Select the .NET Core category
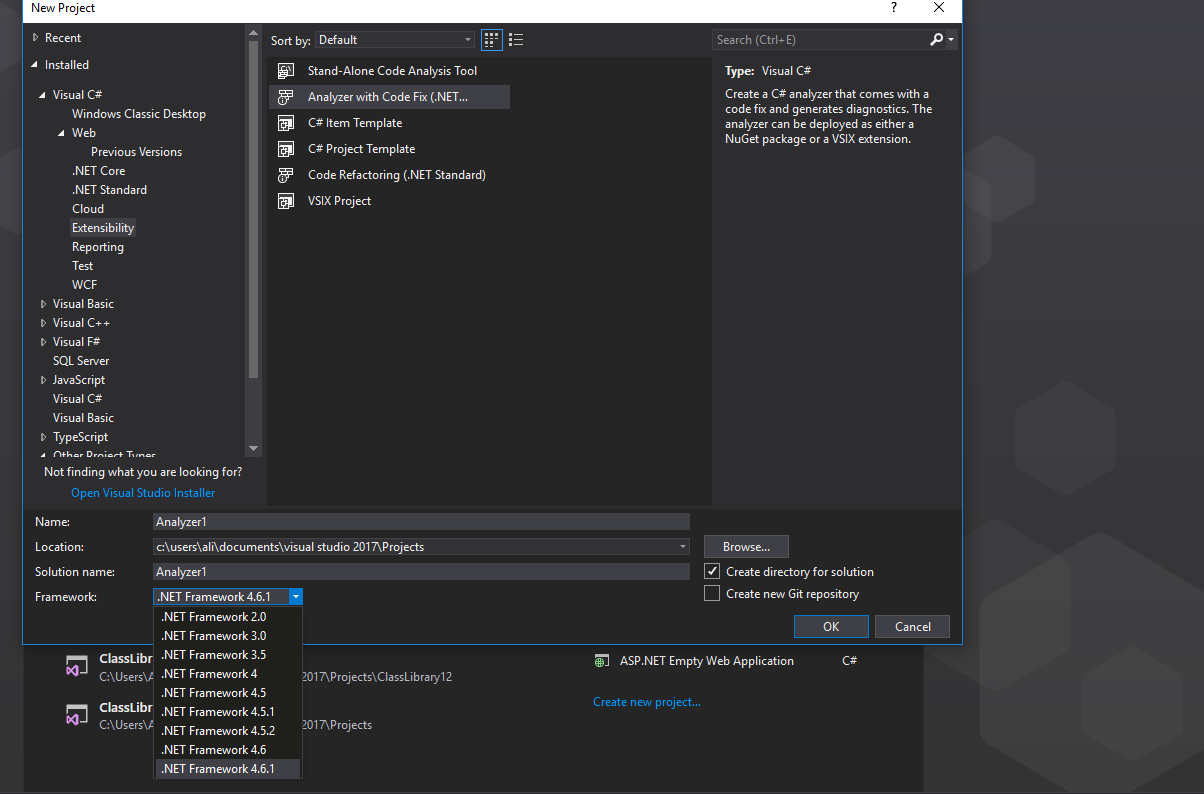The width and height of the screenshot is (1204, 794). coord(99,170)
